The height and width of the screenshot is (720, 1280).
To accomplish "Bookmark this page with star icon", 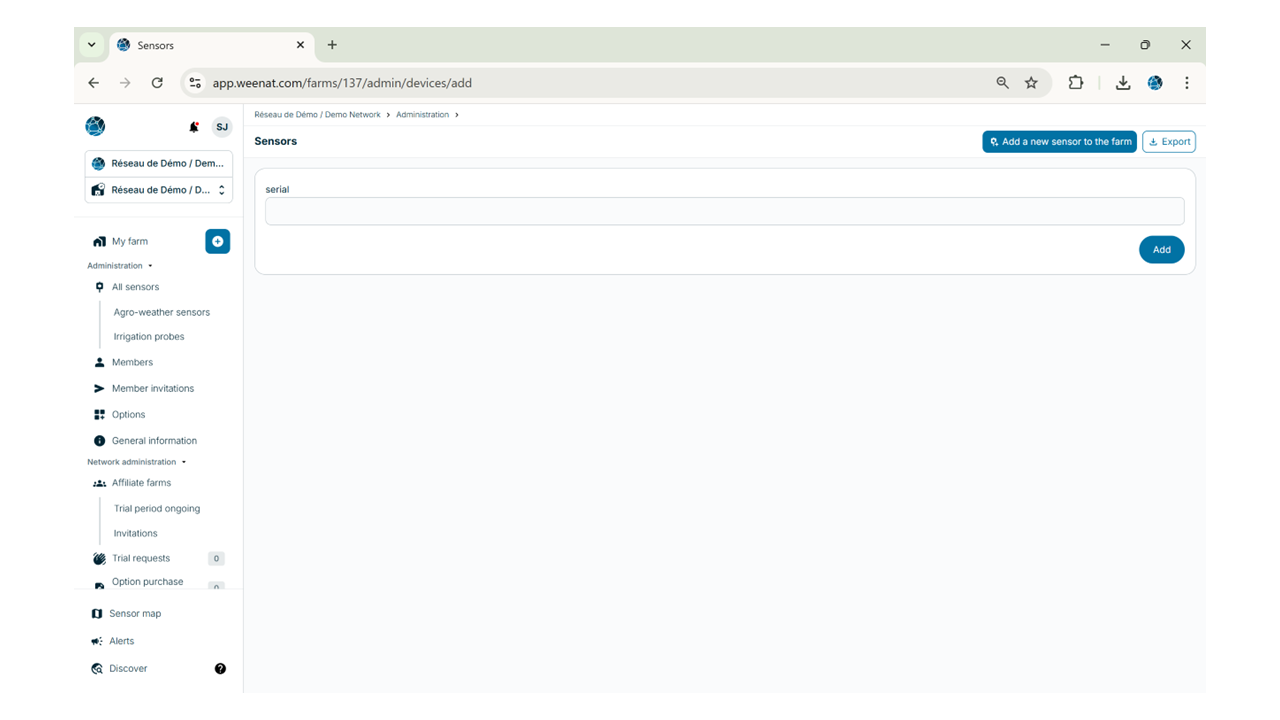I will [1031, 83].
